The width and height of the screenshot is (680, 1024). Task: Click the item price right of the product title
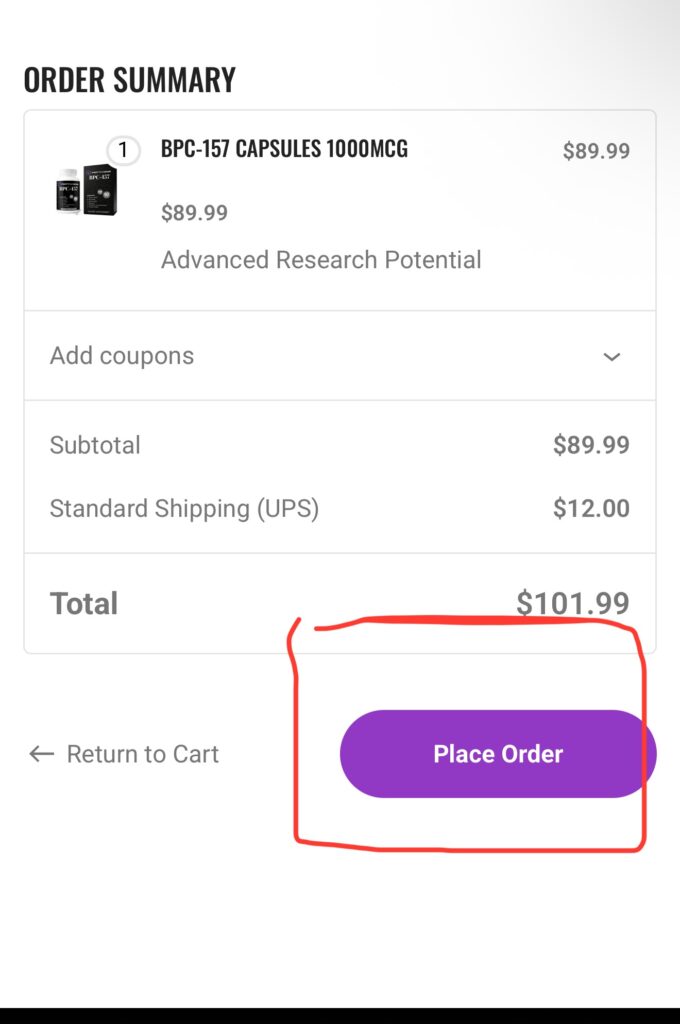596,151
